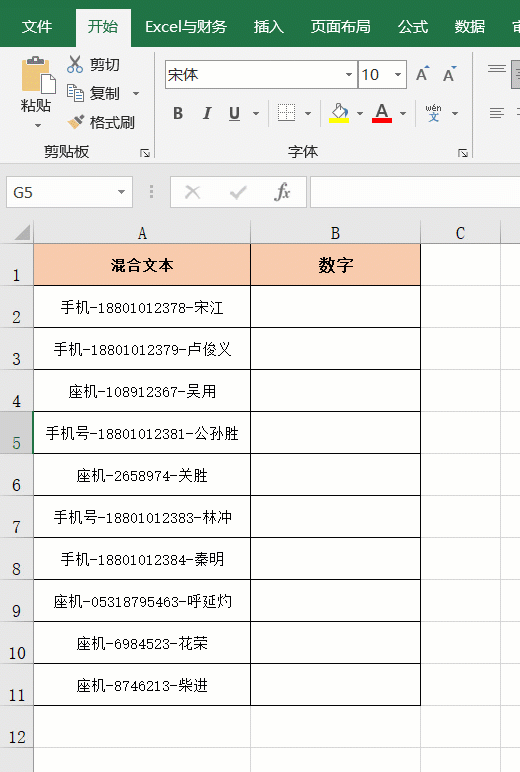This screenshot has width=520, height=772.
Task: Select row 5 header
Action: tap(16, 433)
